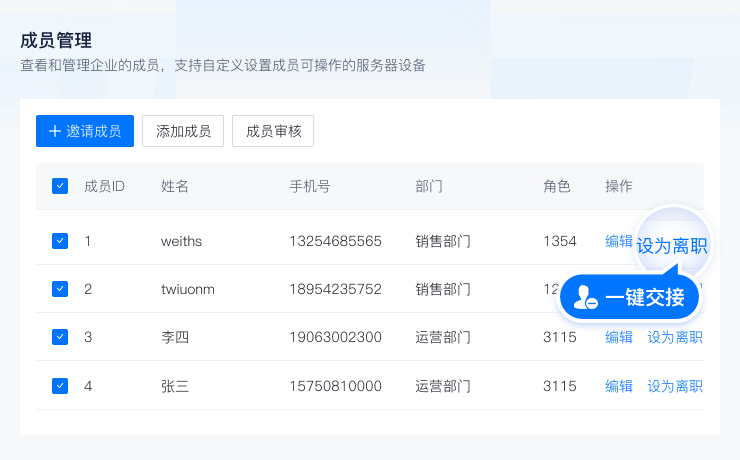Set 张三 as resigned via 设为离职
Viewport: 740px width, 460px height.
pyautogui.click(x=675, y=386)
